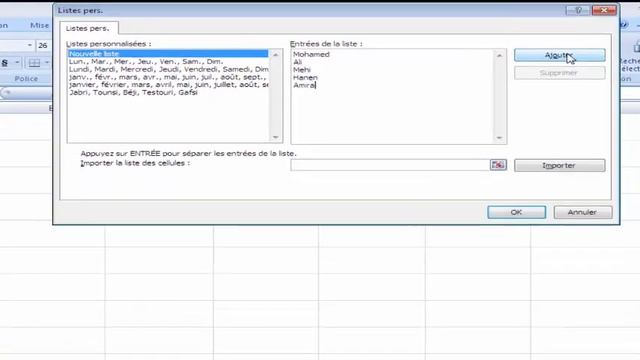Screen dimensions: 640x360
Task: Click custom lists scrollbar up arrow
Action: (x=276, y=55)
